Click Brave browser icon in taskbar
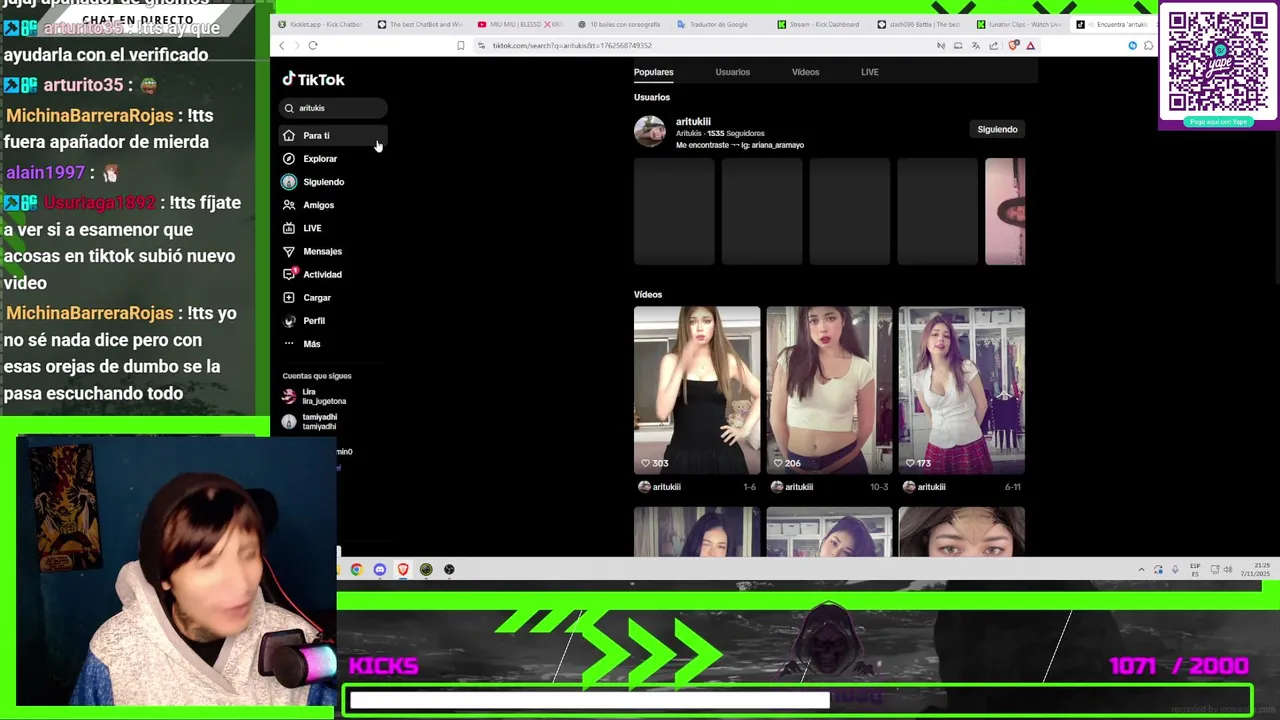Screen dimensions: 1280x720 tap(403, 570)
